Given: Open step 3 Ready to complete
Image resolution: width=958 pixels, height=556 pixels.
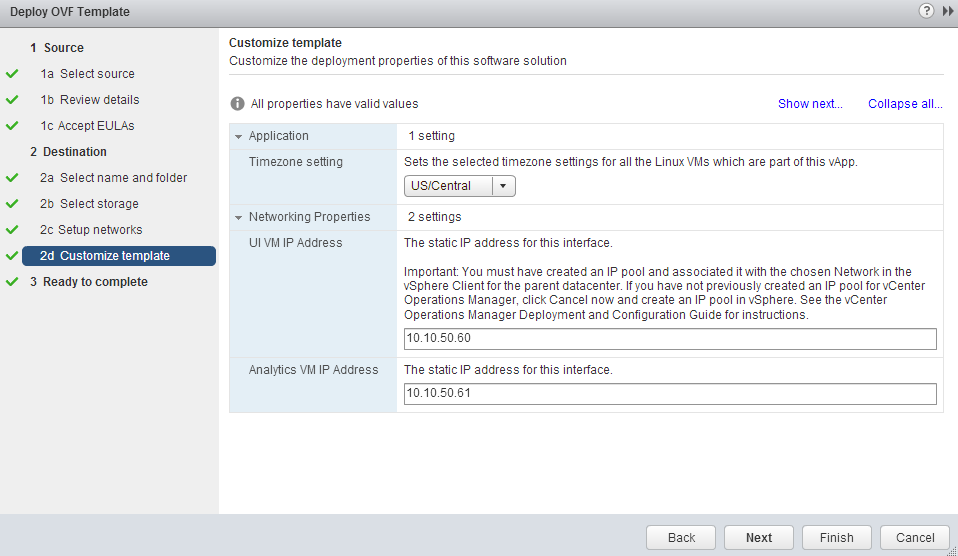Looking at the screenshot, I should [x=95, y=282].
